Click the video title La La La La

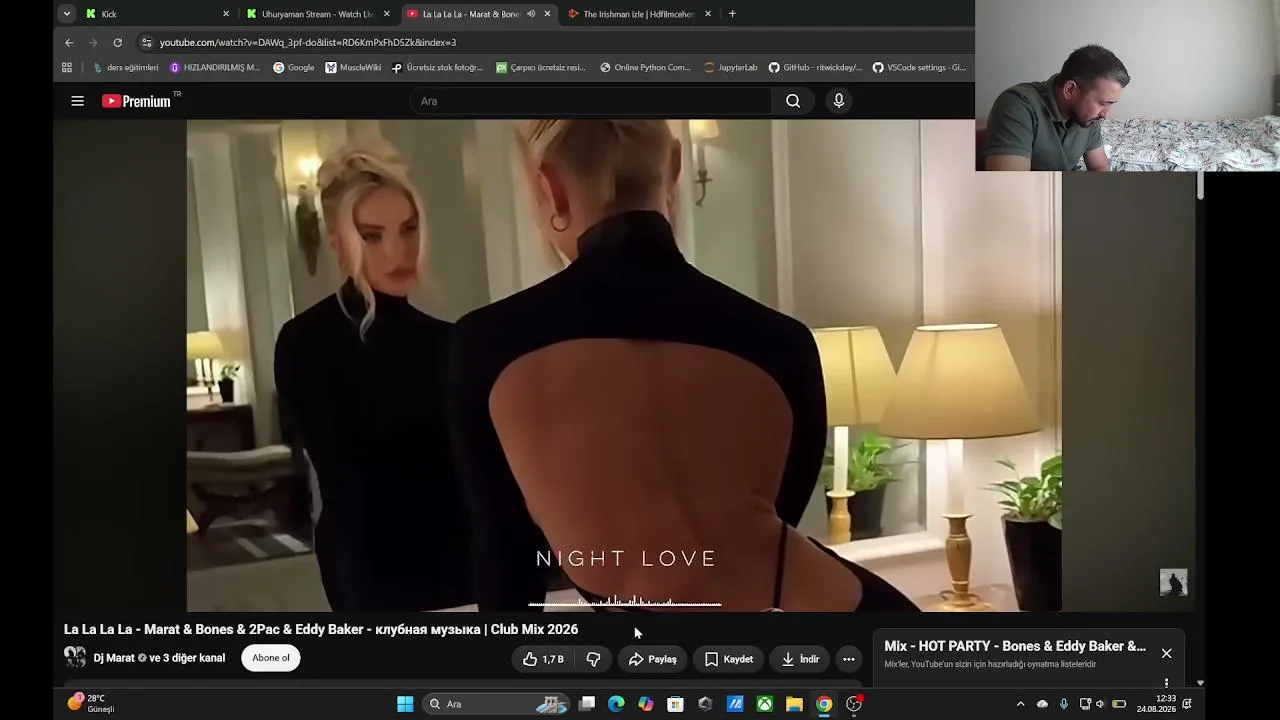tap(321, 629)
